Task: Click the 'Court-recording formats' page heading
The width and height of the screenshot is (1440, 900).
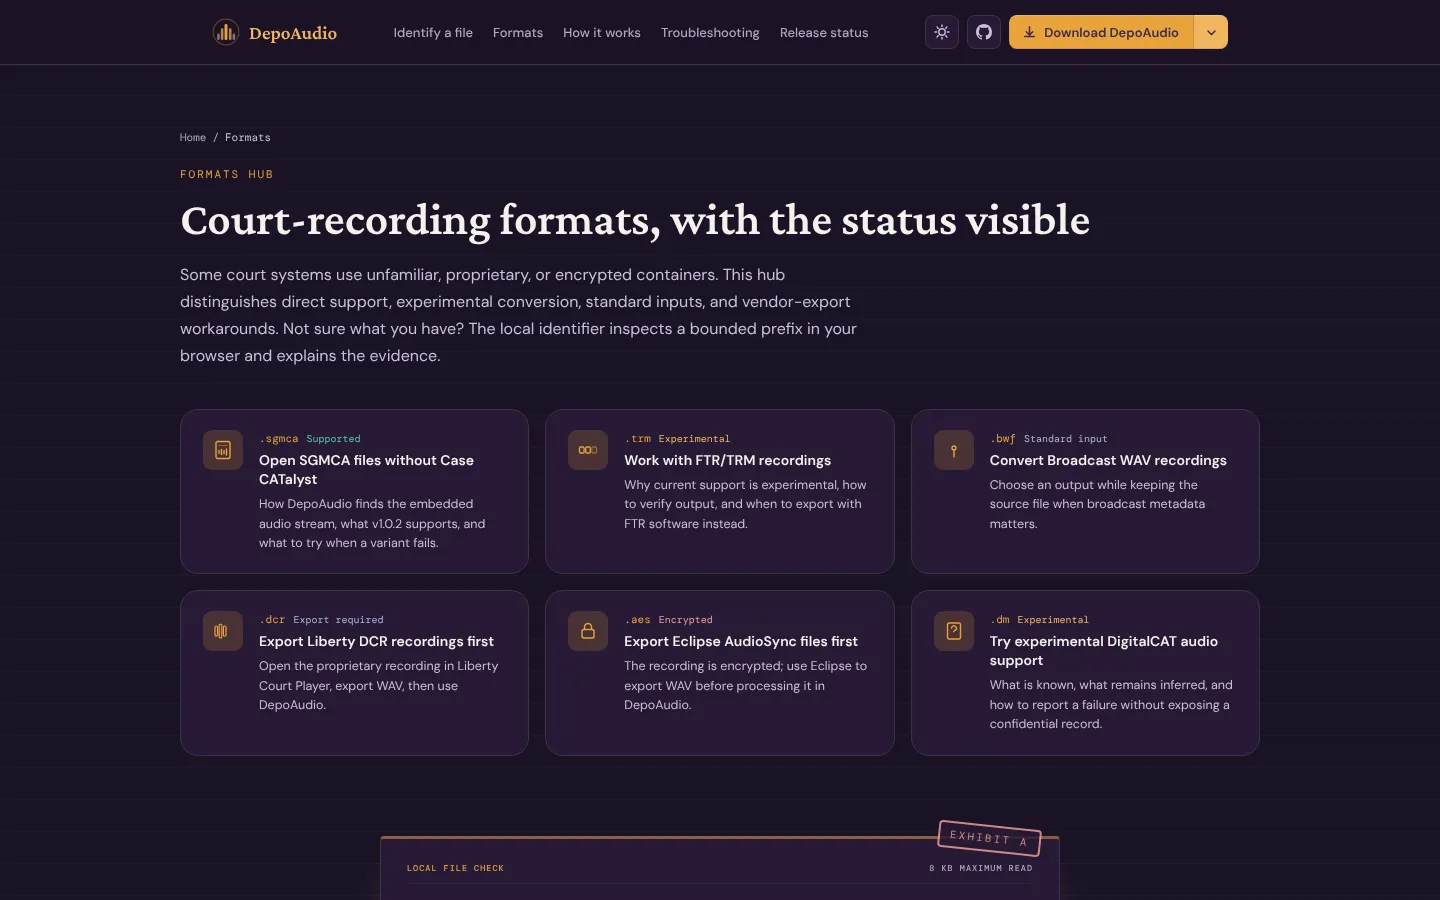Action: [x=635, y=221]
